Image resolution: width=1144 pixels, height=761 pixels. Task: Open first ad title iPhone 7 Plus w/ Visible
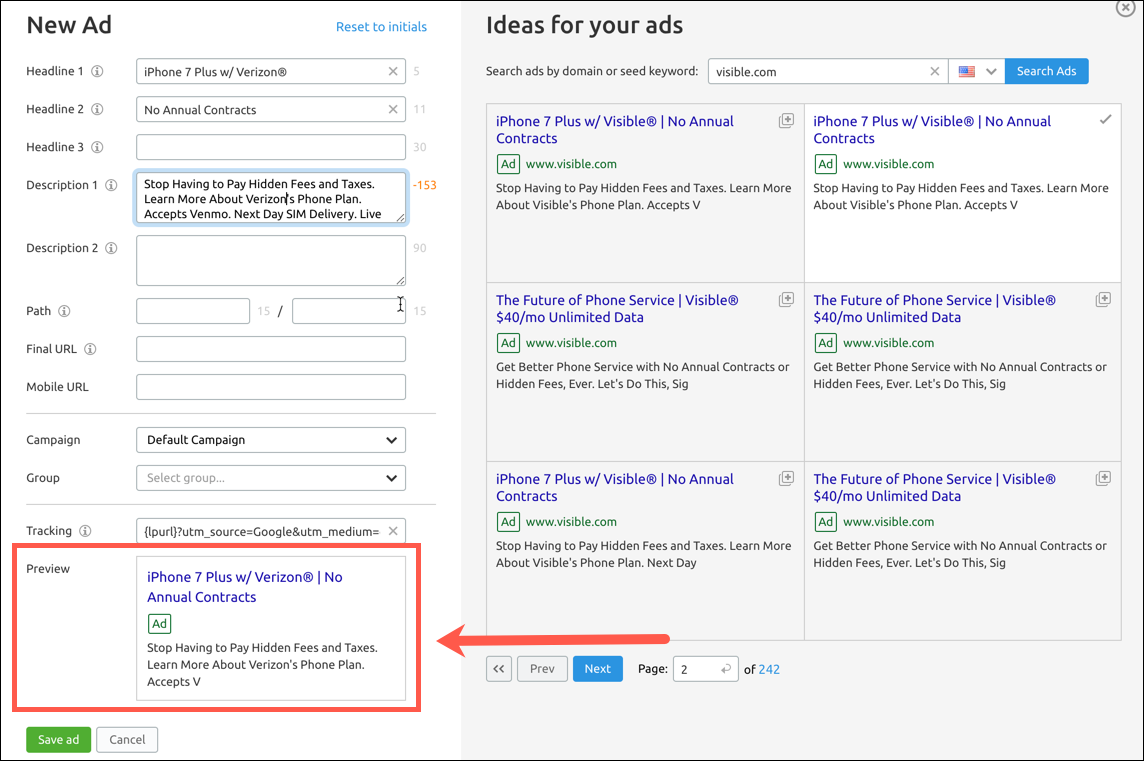615,130
